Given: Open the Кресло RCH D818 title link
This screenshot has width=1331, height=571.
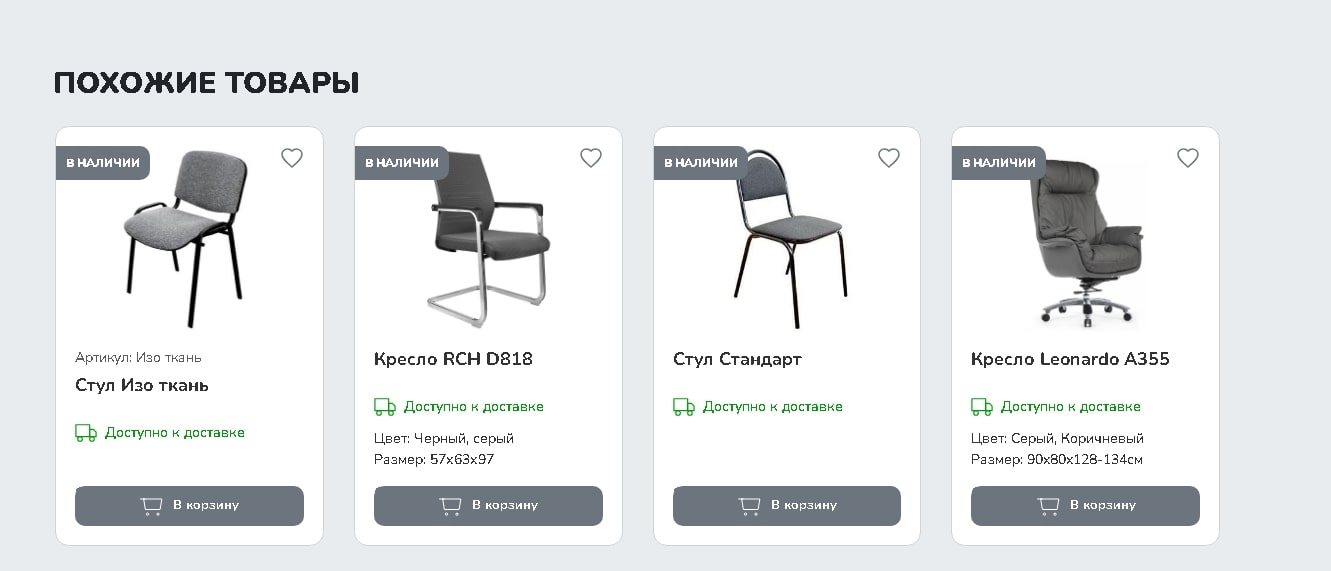Looking at the screenshot, I should point(453,359).
